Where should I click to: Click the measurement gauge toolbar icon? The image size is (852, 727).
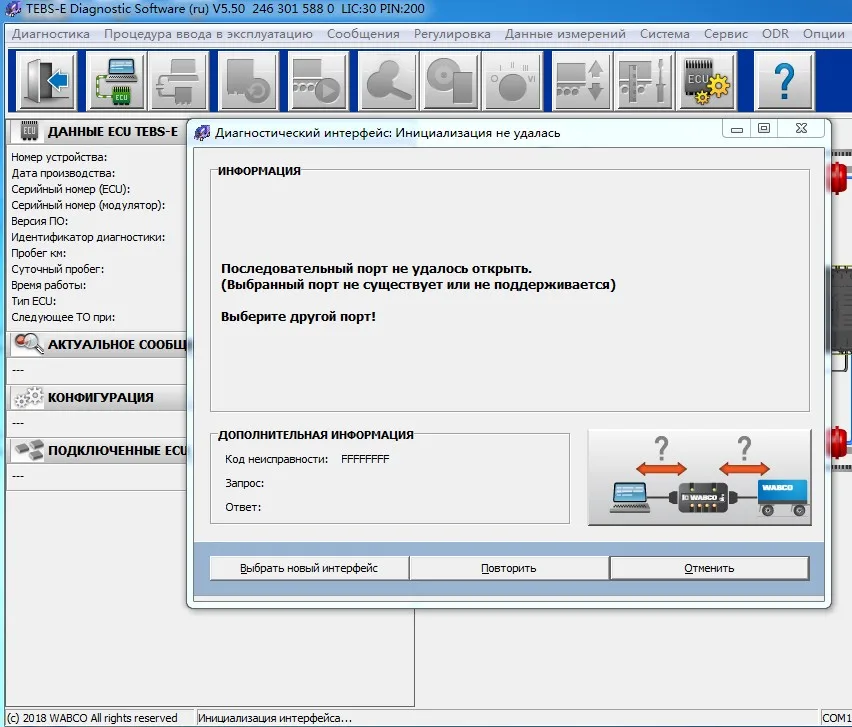coord(516,80)
